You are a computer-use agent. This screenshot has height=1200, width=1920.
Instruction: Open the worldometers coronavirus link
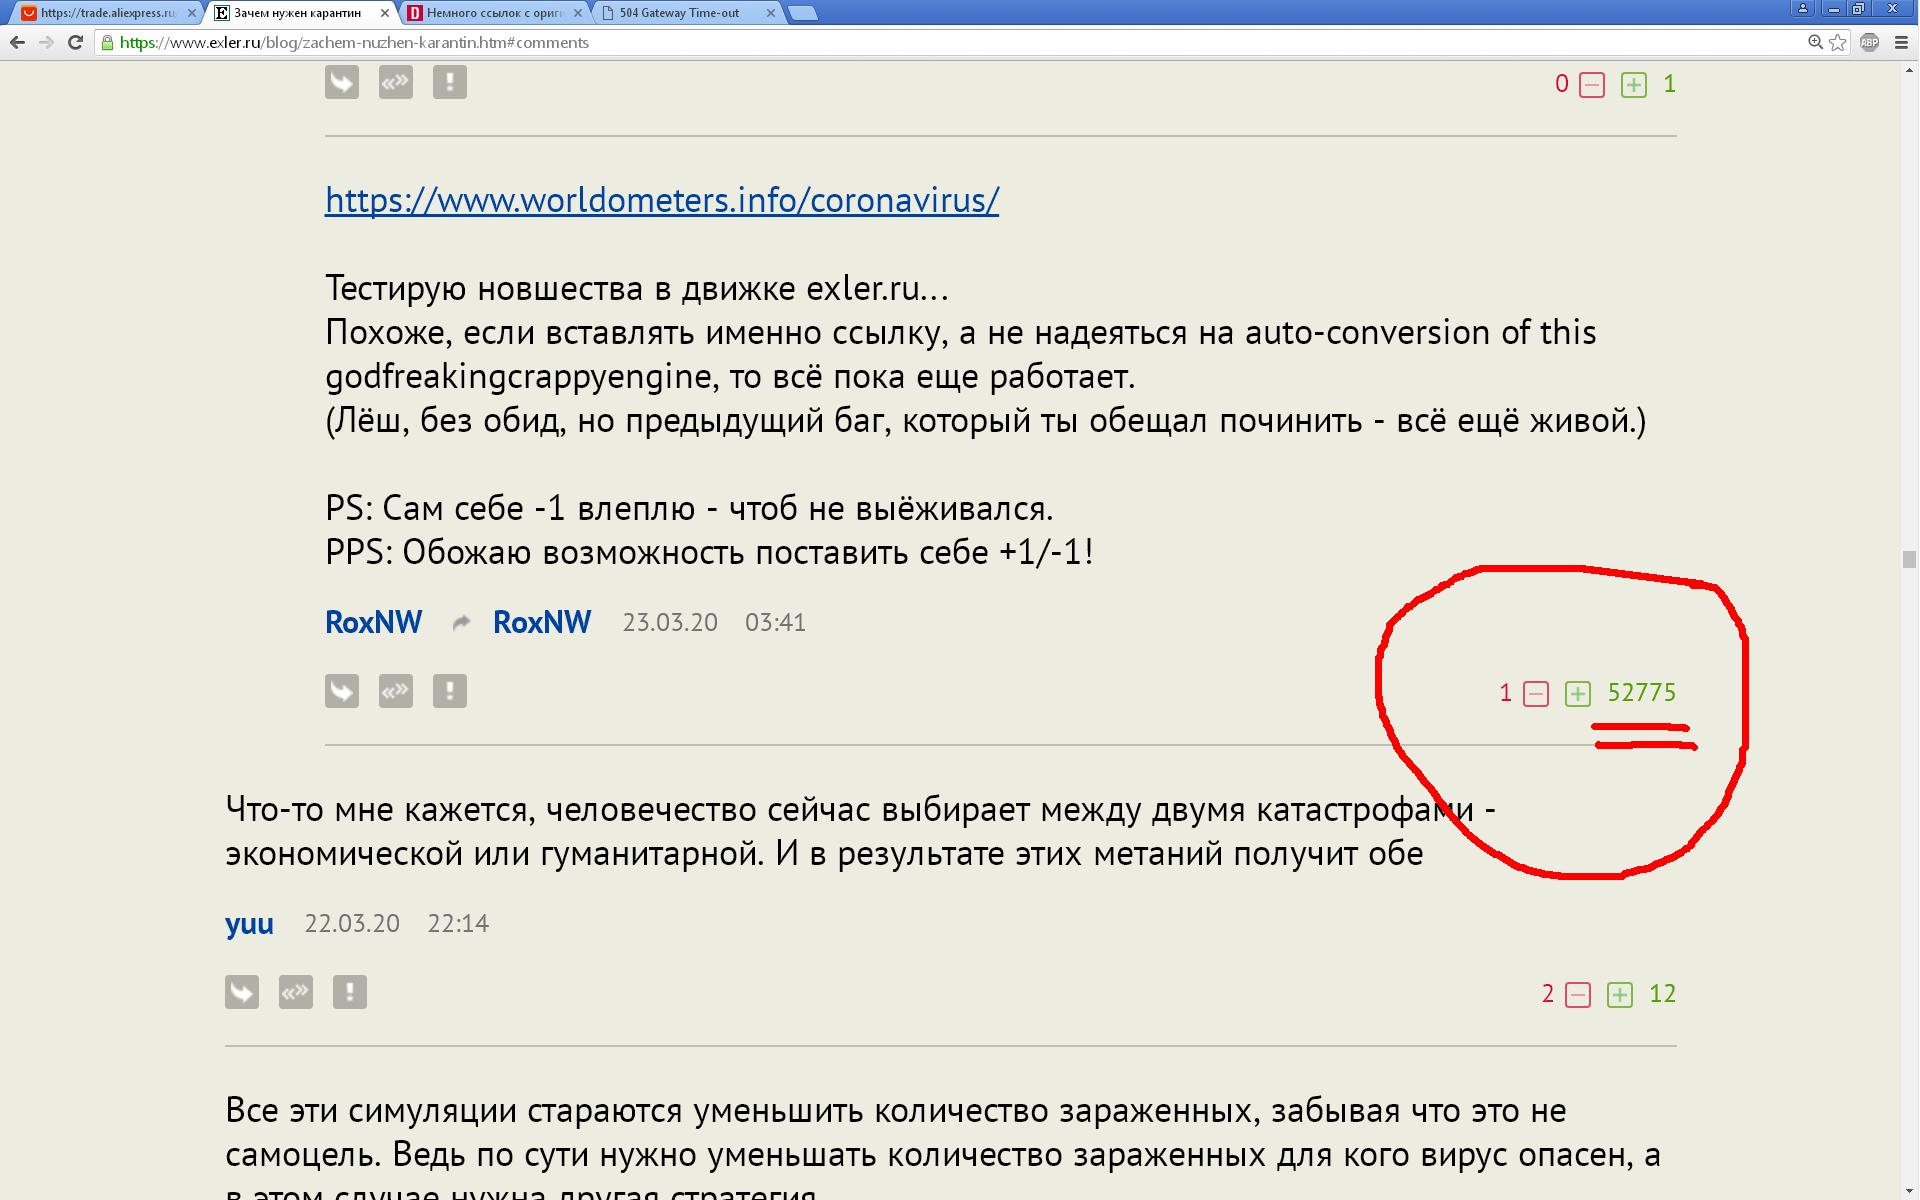tap(662, 200)
